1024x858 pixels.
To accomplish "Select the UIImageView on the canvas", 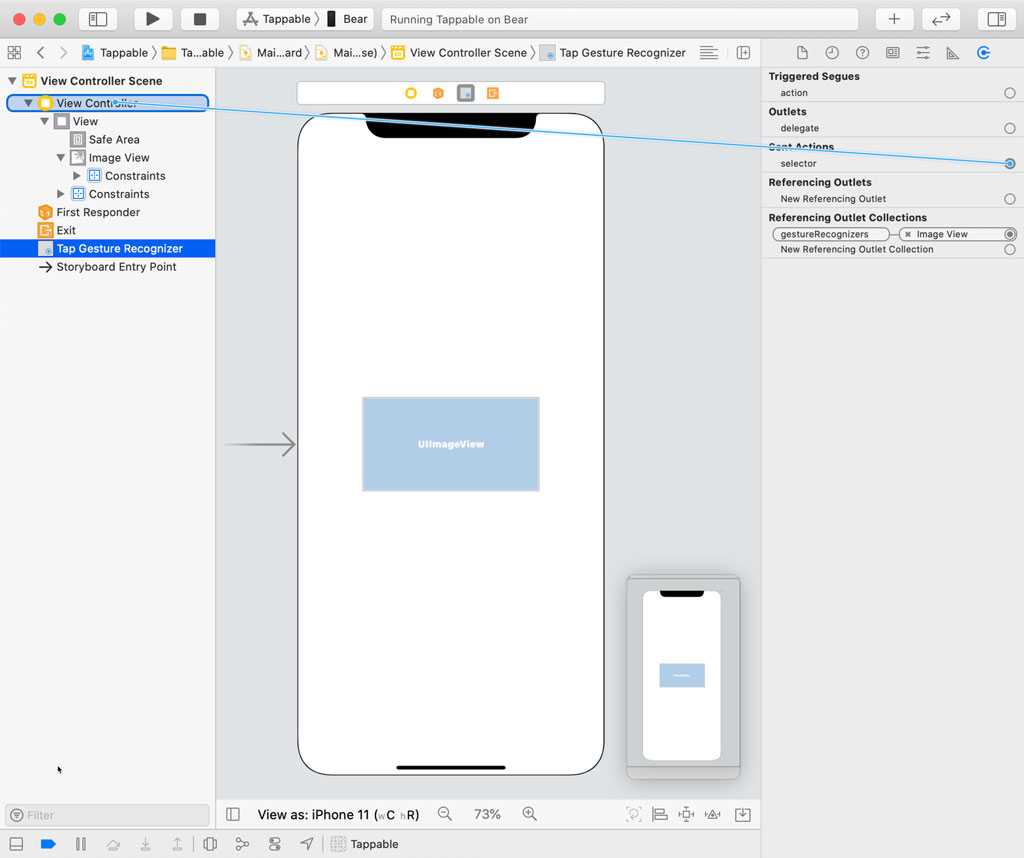I will pos(451,444).
